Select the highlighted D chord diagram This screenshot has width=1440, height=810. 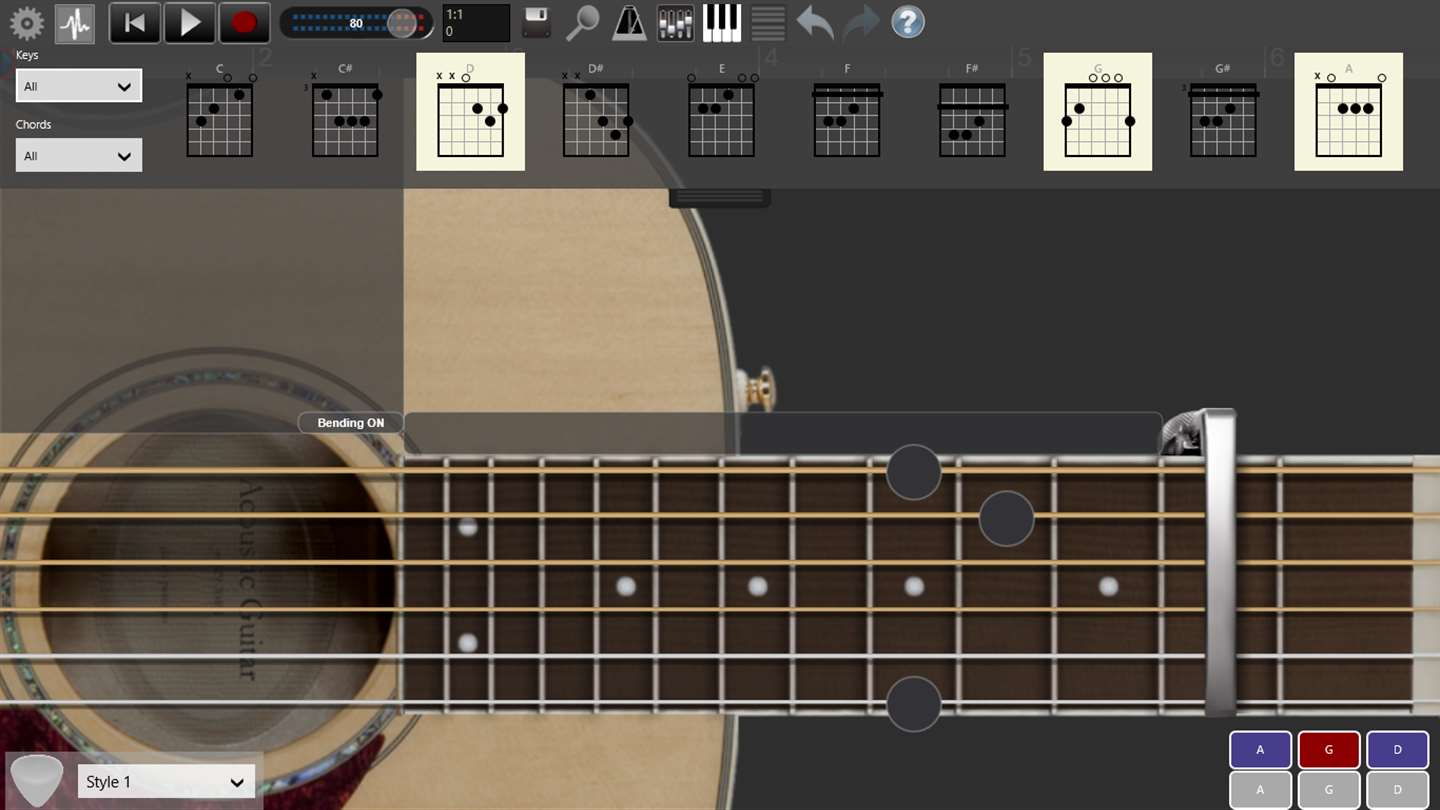point(470,112)
